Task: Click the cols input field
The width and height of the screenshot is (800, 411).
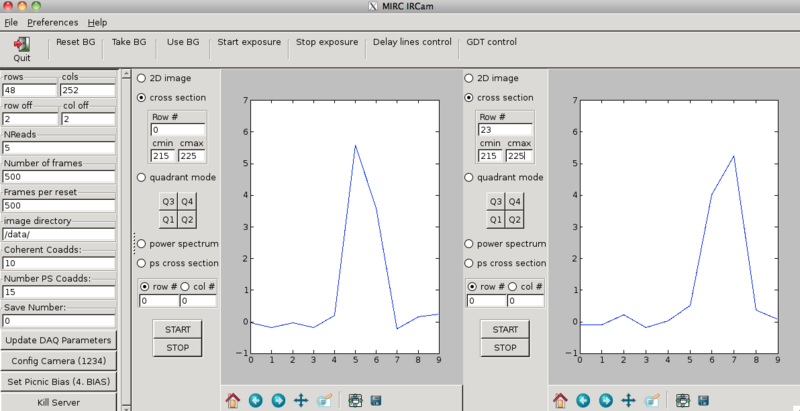Action: 88,90
